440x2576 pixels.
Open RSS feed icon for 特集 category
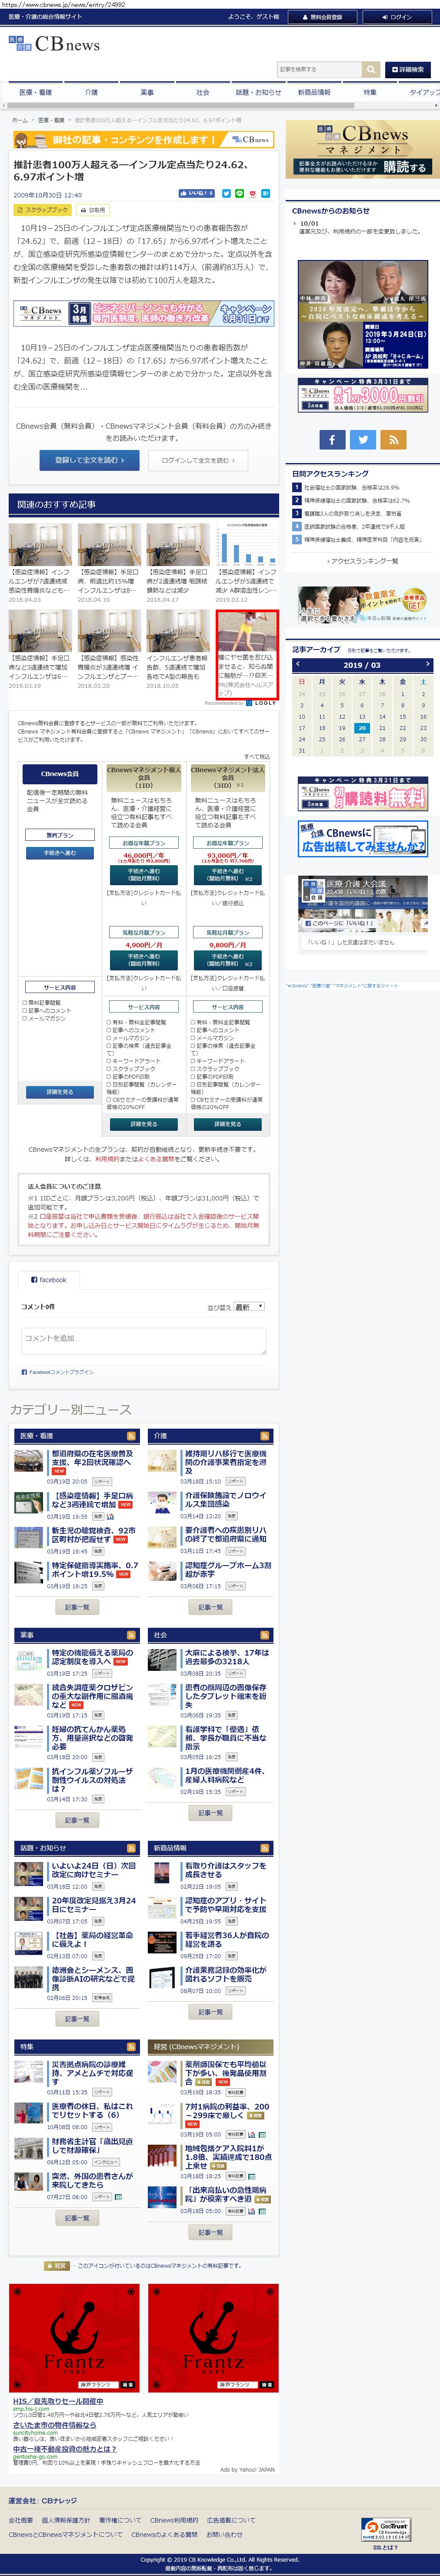point(131,2047)
